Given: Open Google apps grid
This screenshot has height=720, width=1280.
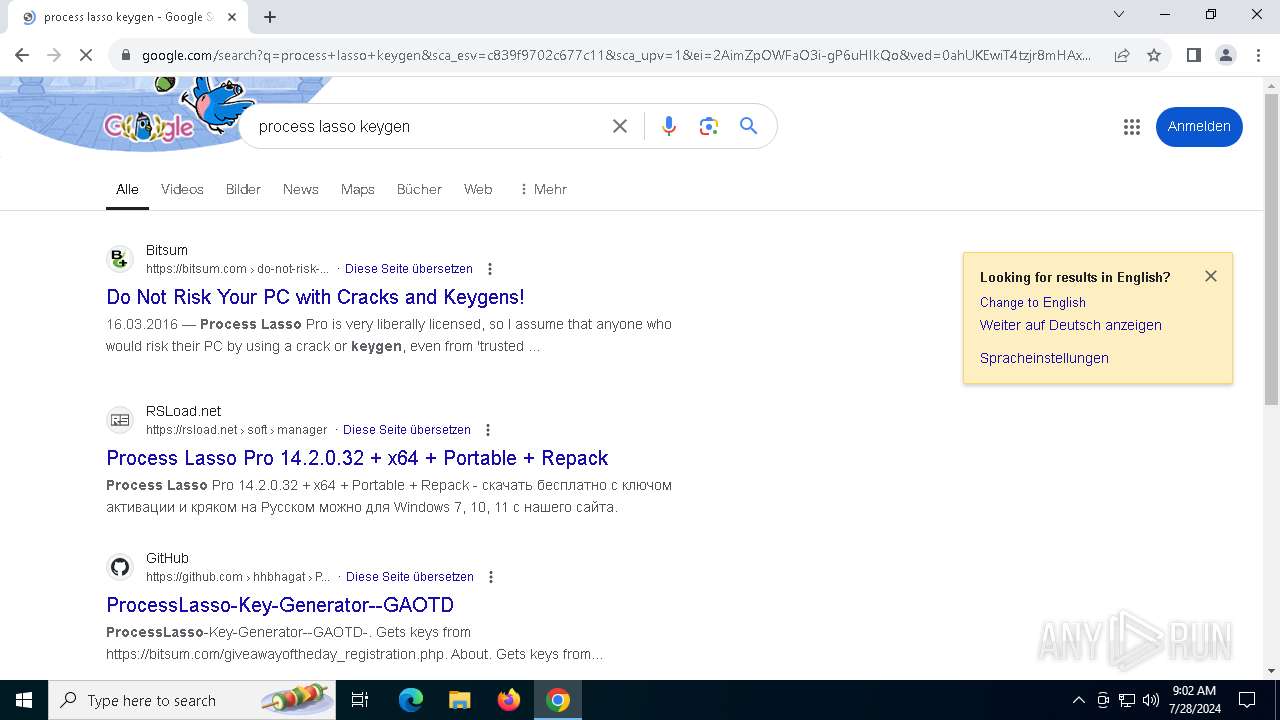Looking at the screenshot, I should tap(1132, 127).
